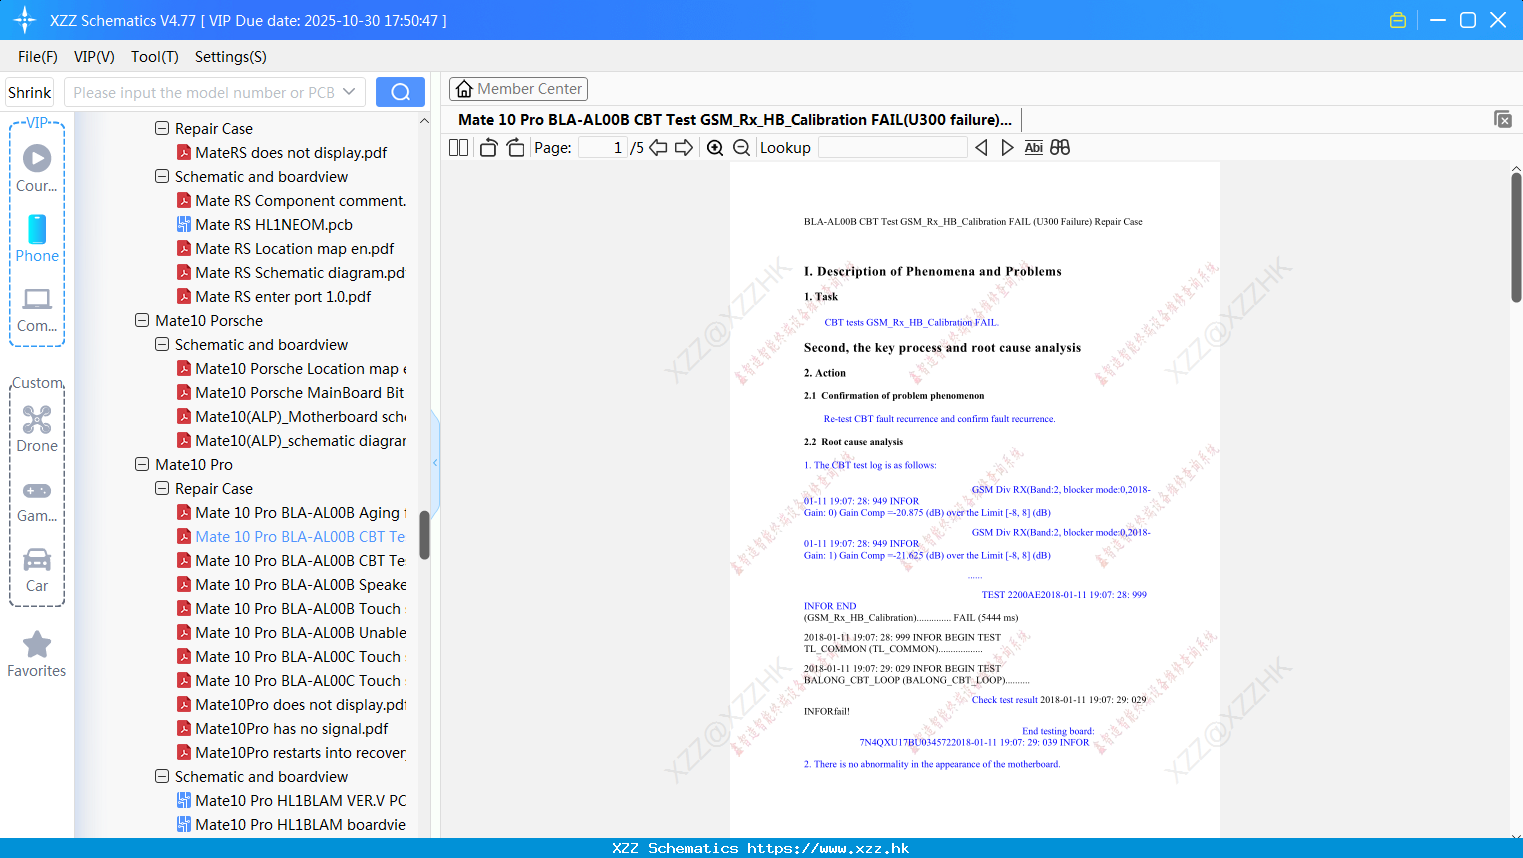
Task: Open MateRS does not display.pdf
Action: click(x=282, y=153)
